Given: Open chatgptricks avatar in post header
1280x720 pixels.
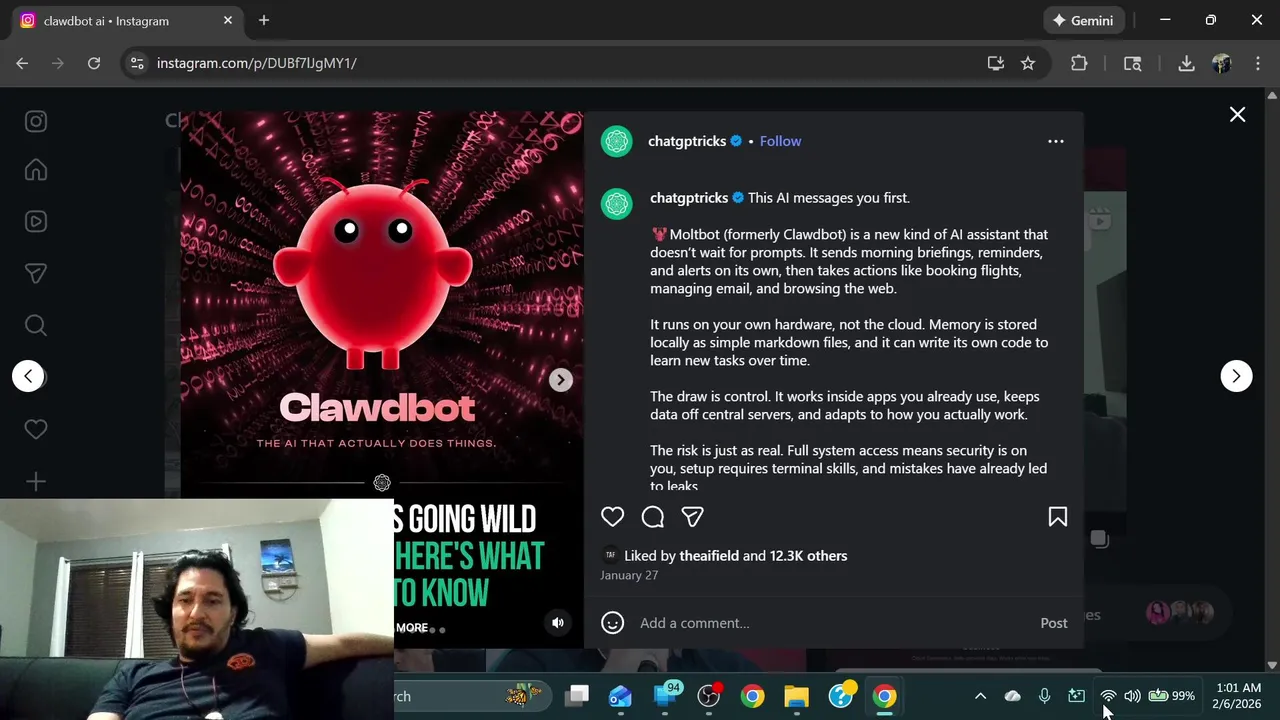Looking at the screenshot, I should pos(617,142).
